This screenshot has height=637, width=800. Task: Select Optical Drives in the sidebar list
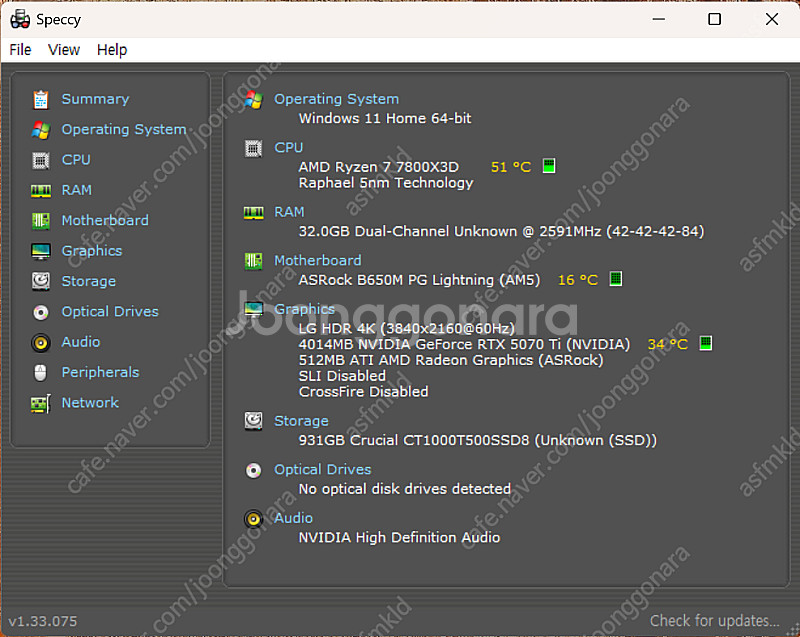coord(110,312)
